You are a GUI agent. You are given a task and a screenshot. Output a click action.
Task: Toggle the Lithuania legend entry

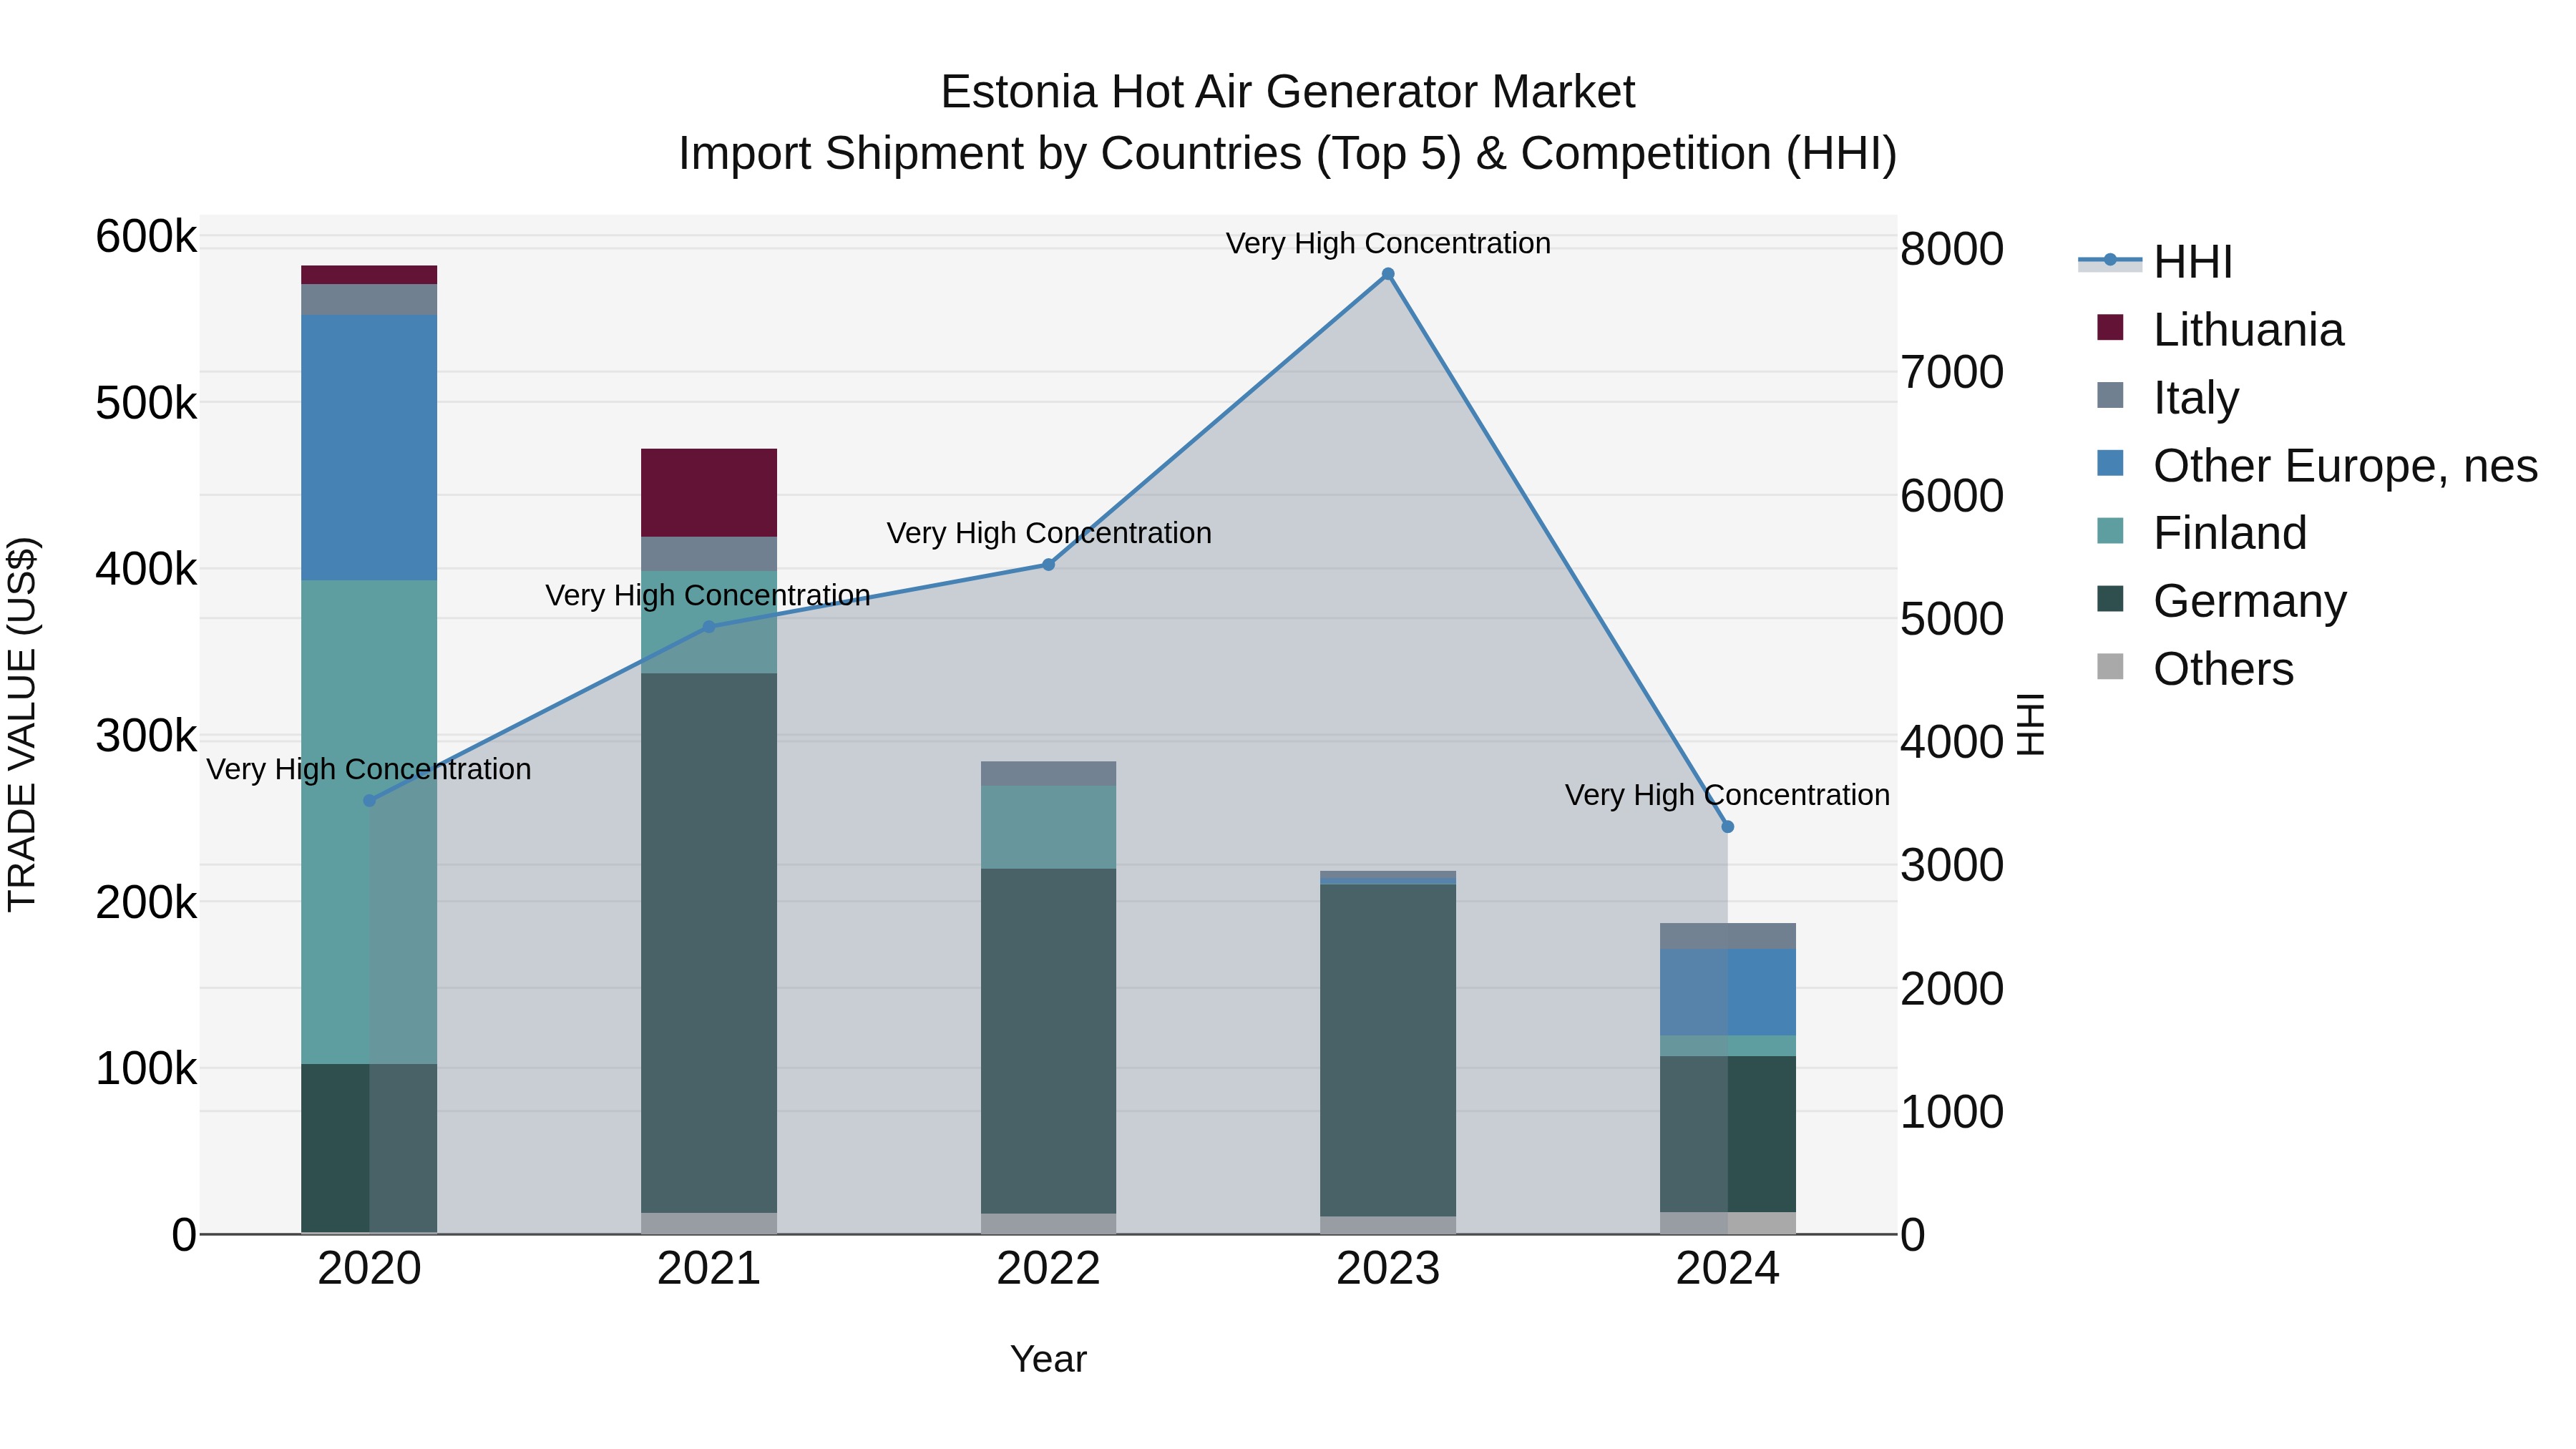click(x=2219, y=329)
